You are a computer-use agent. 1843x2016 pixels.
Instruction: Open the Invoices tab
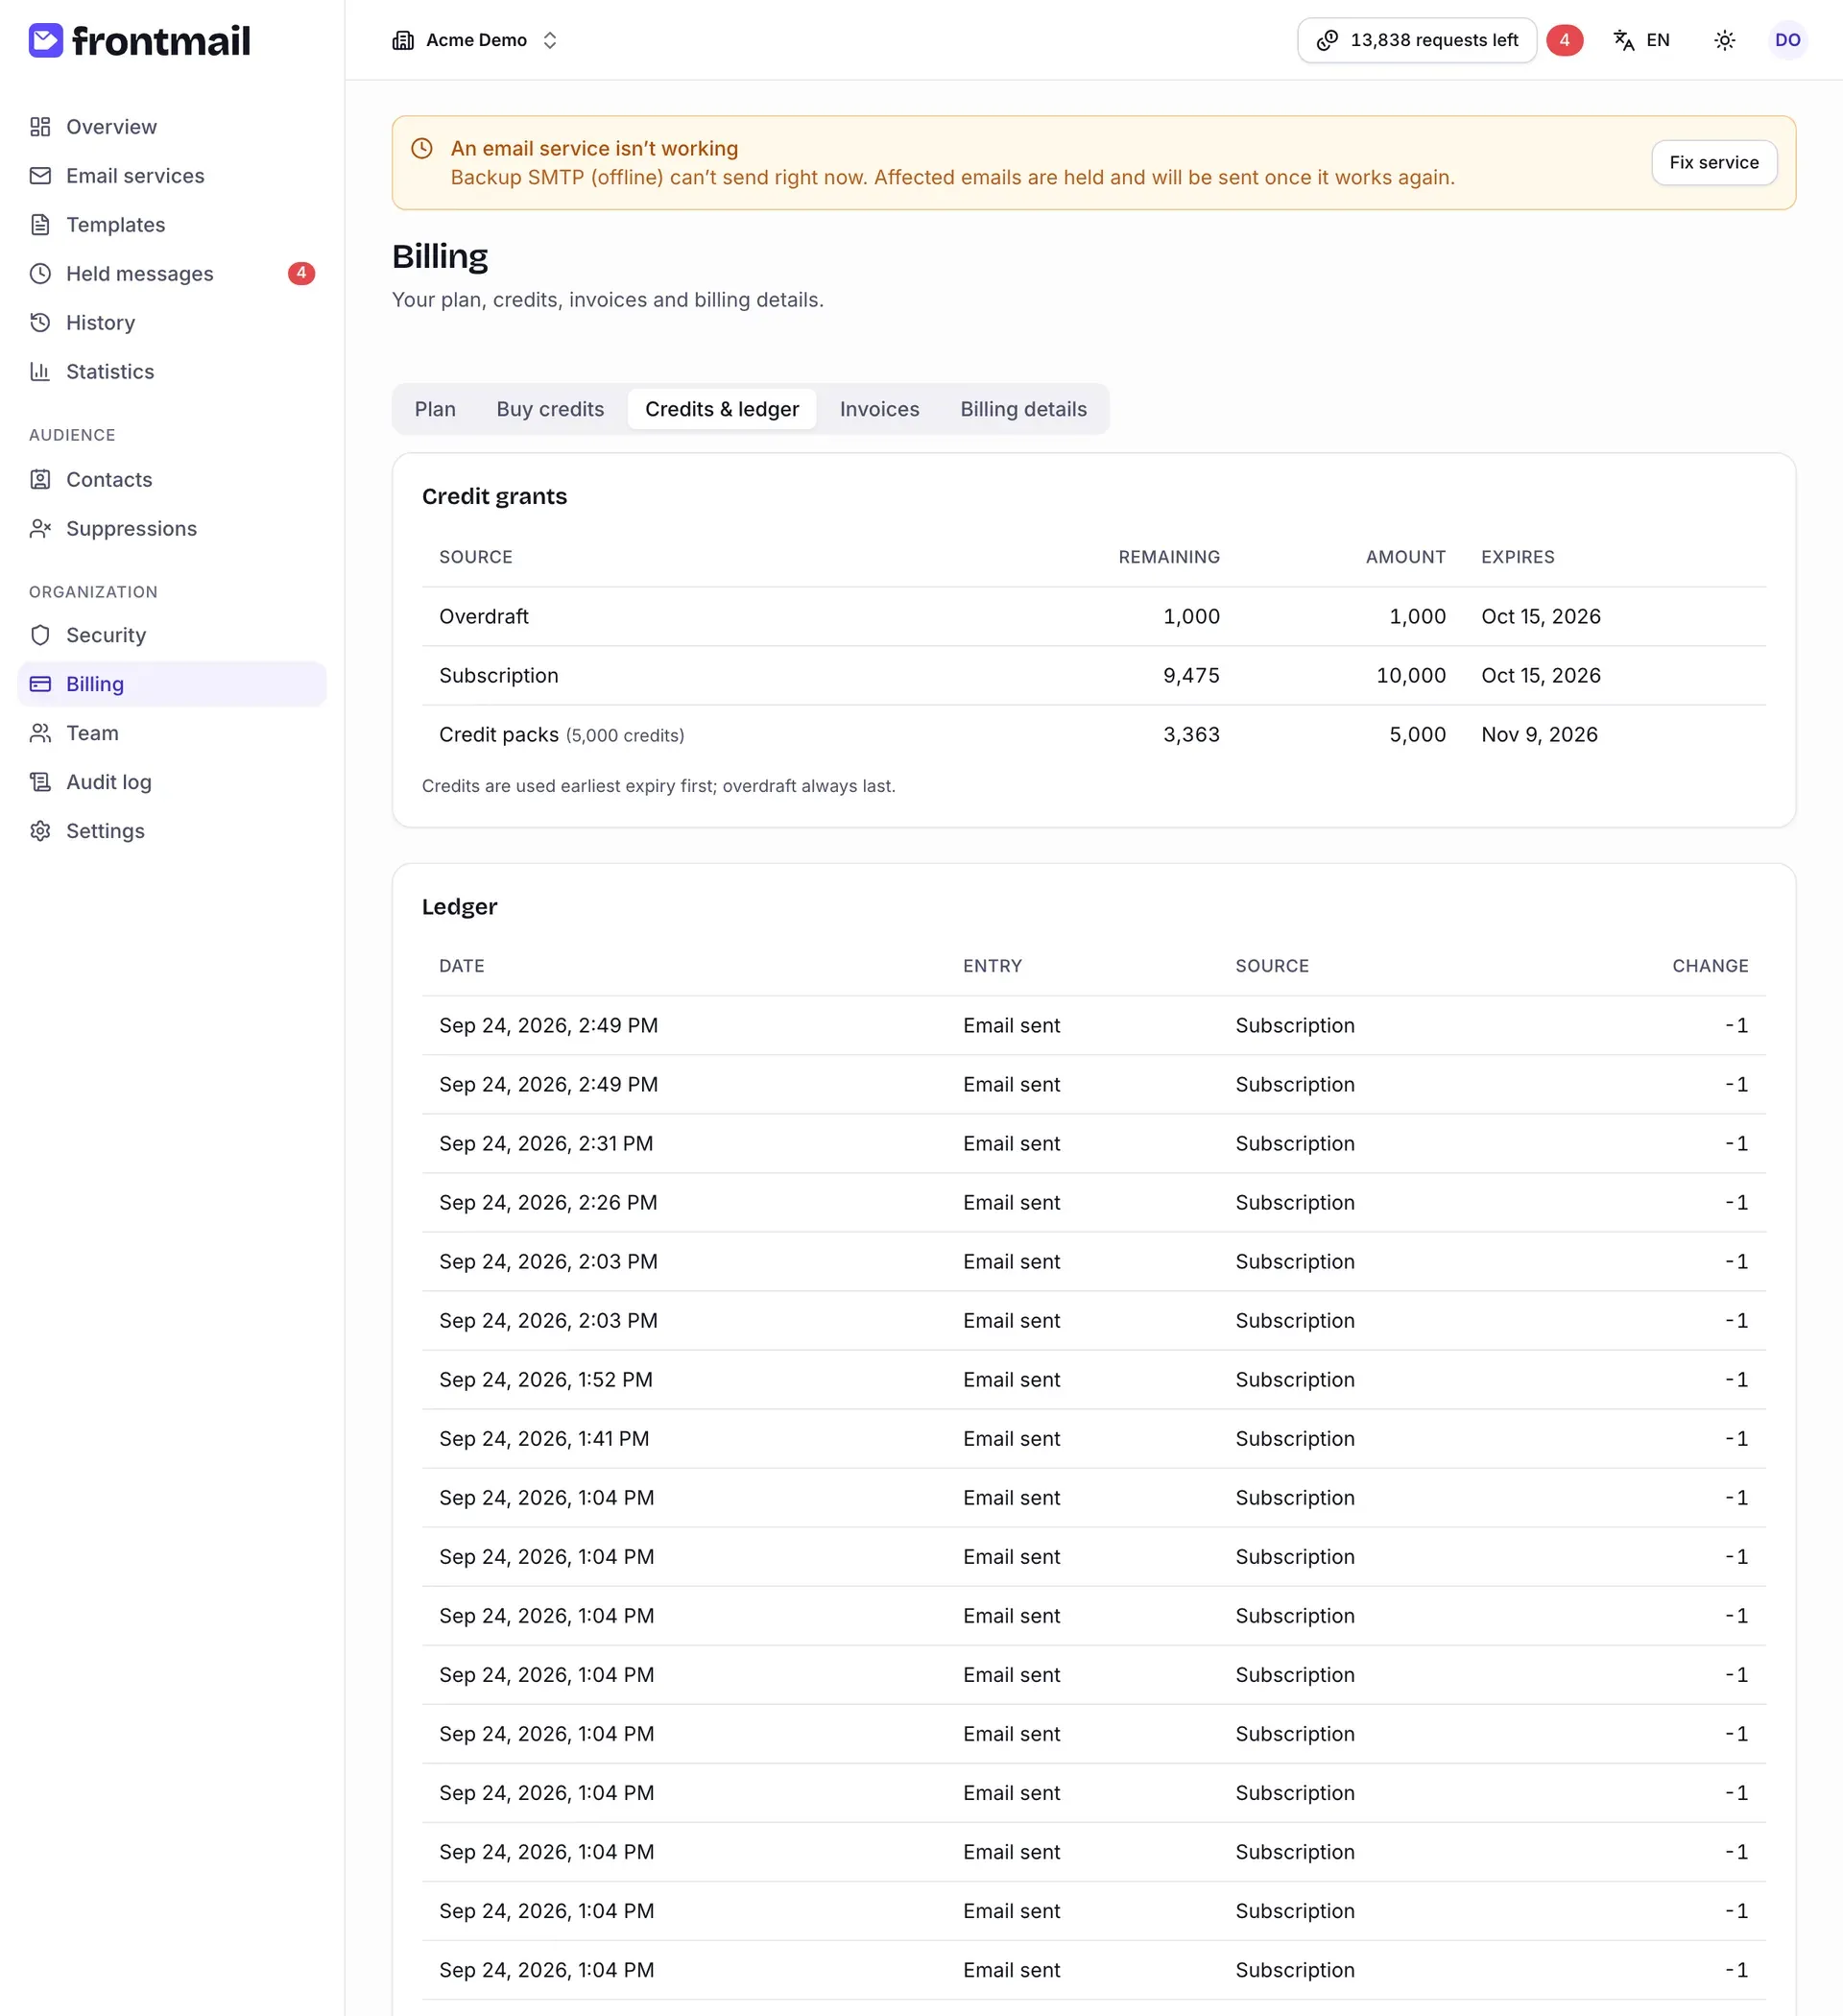coord(879,410)
